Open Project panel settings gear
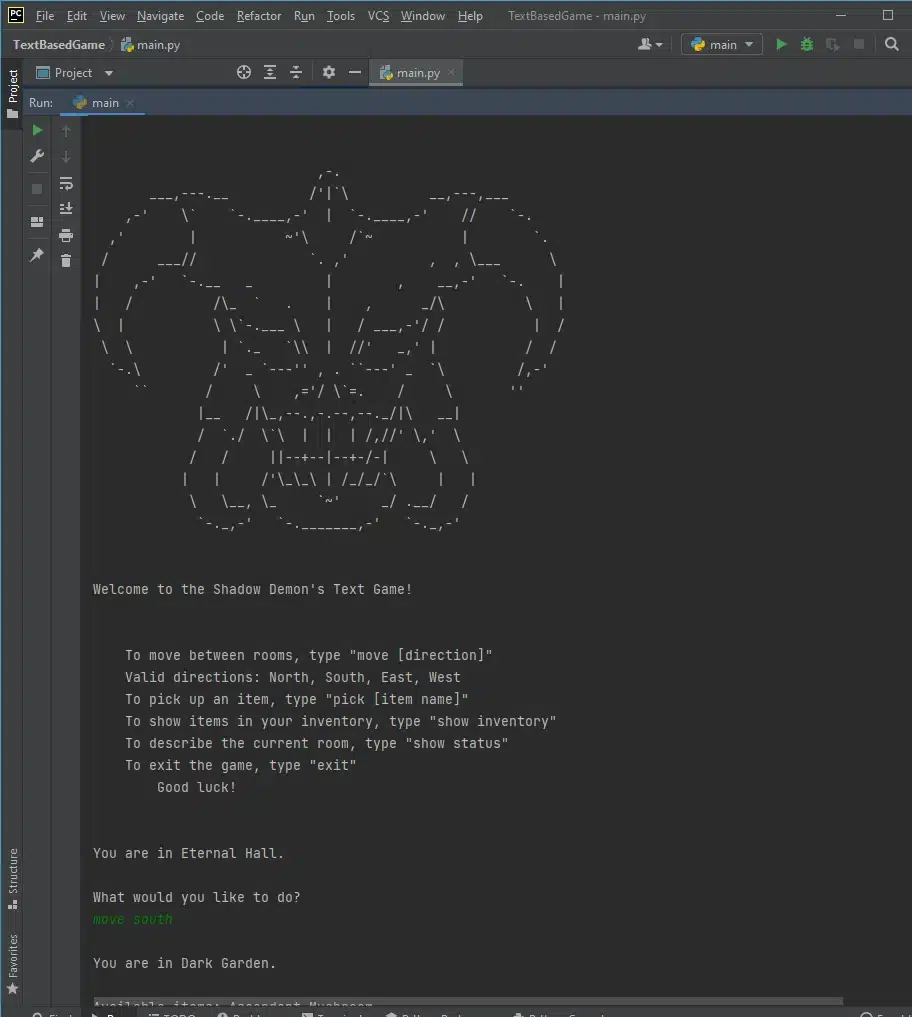This screenshot has height=1017, width=912. (x=329, y=73)
